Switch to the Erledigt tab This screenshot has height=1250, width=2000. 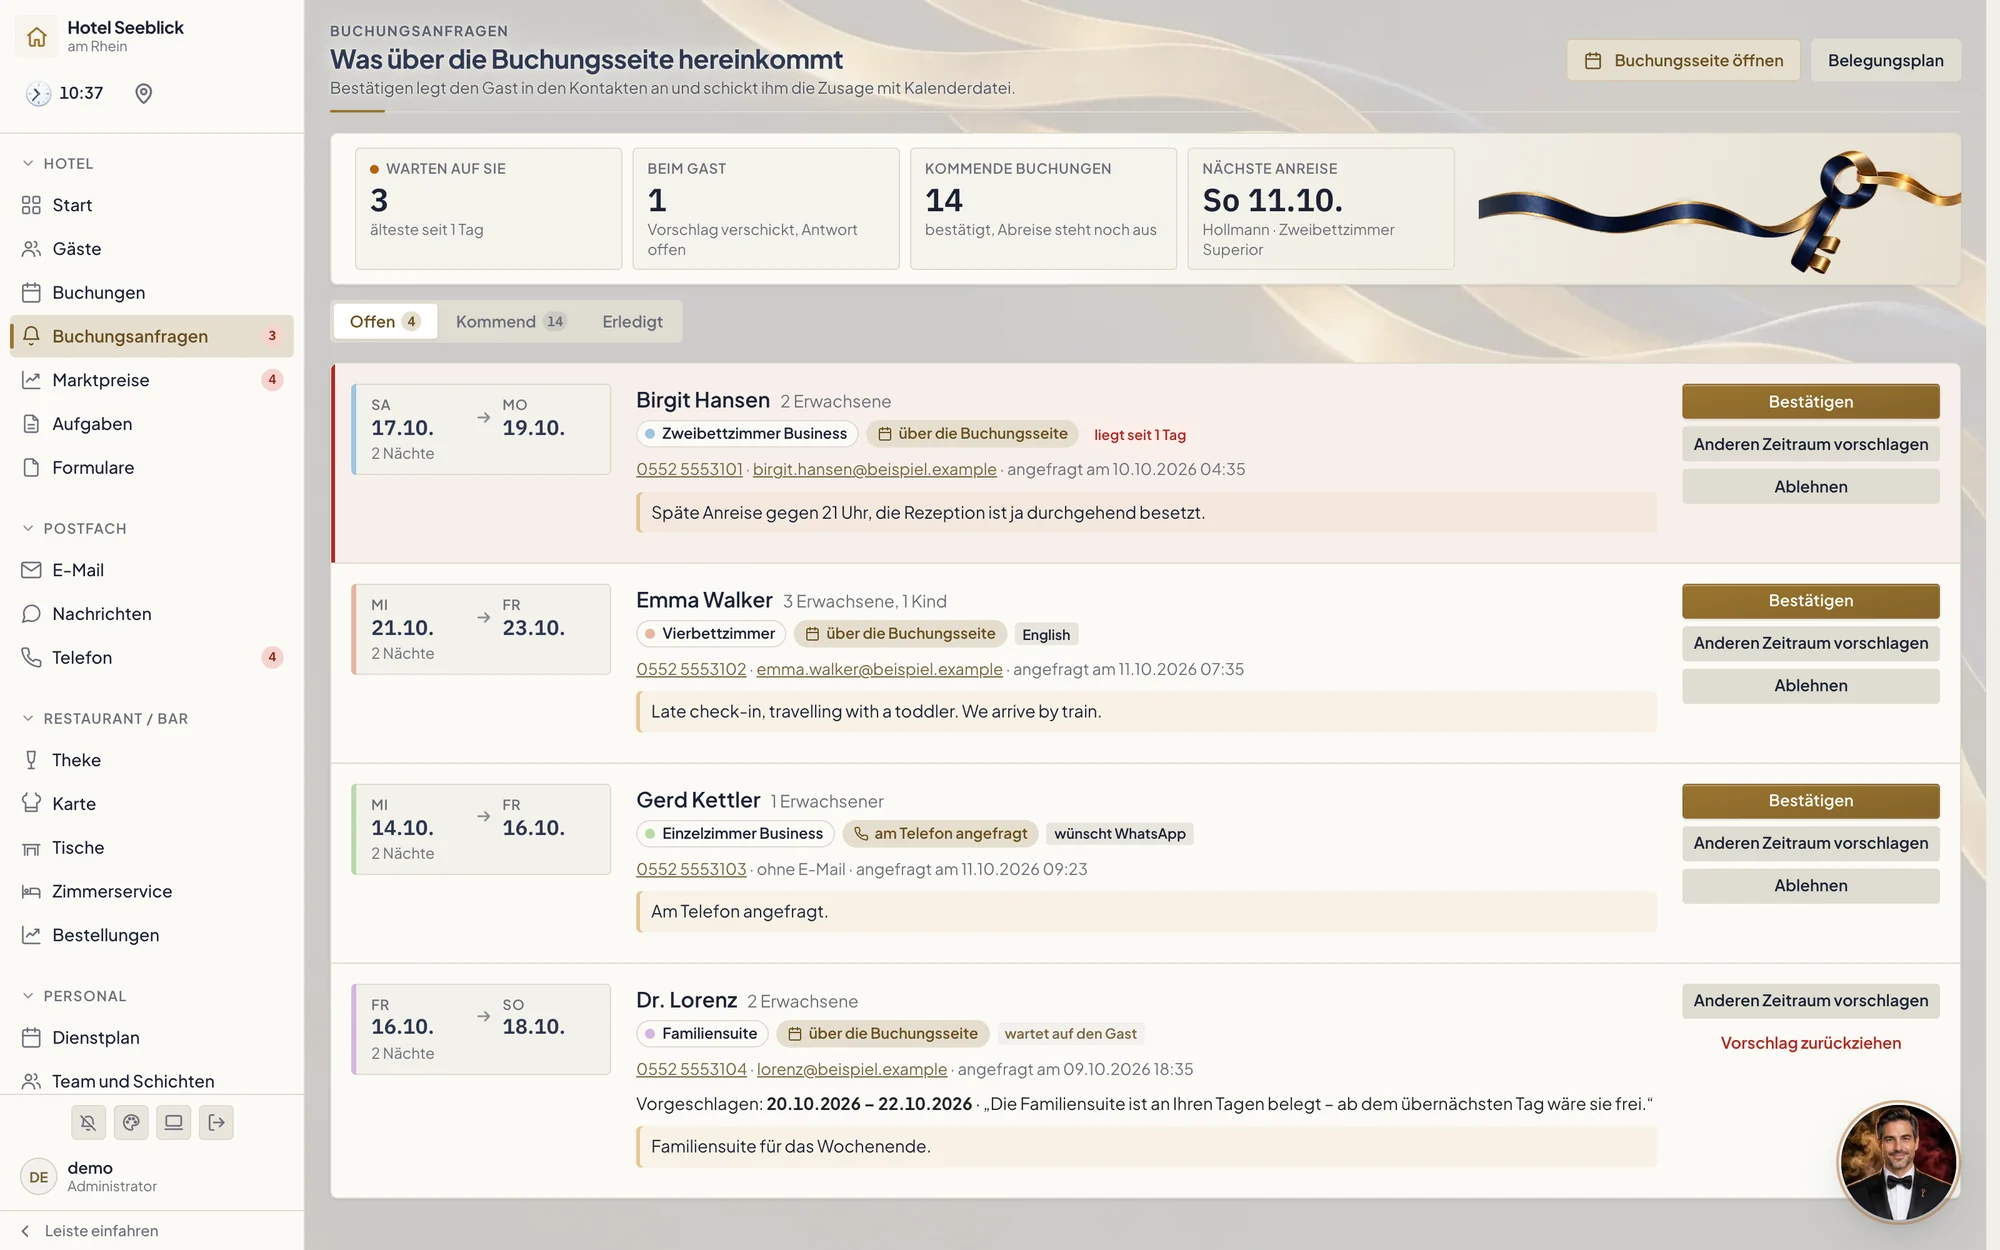coord(632,322)
